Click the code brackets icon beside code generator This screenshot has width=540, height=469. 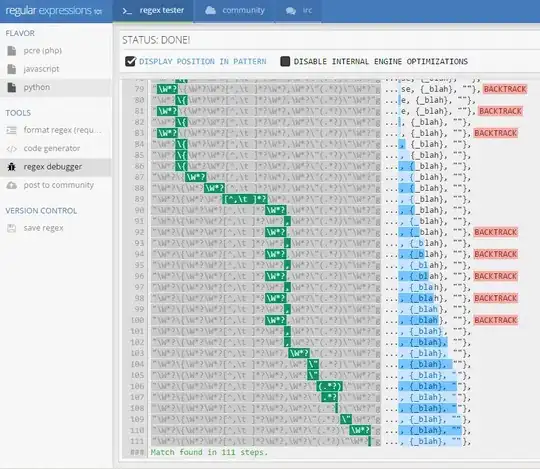11,149
